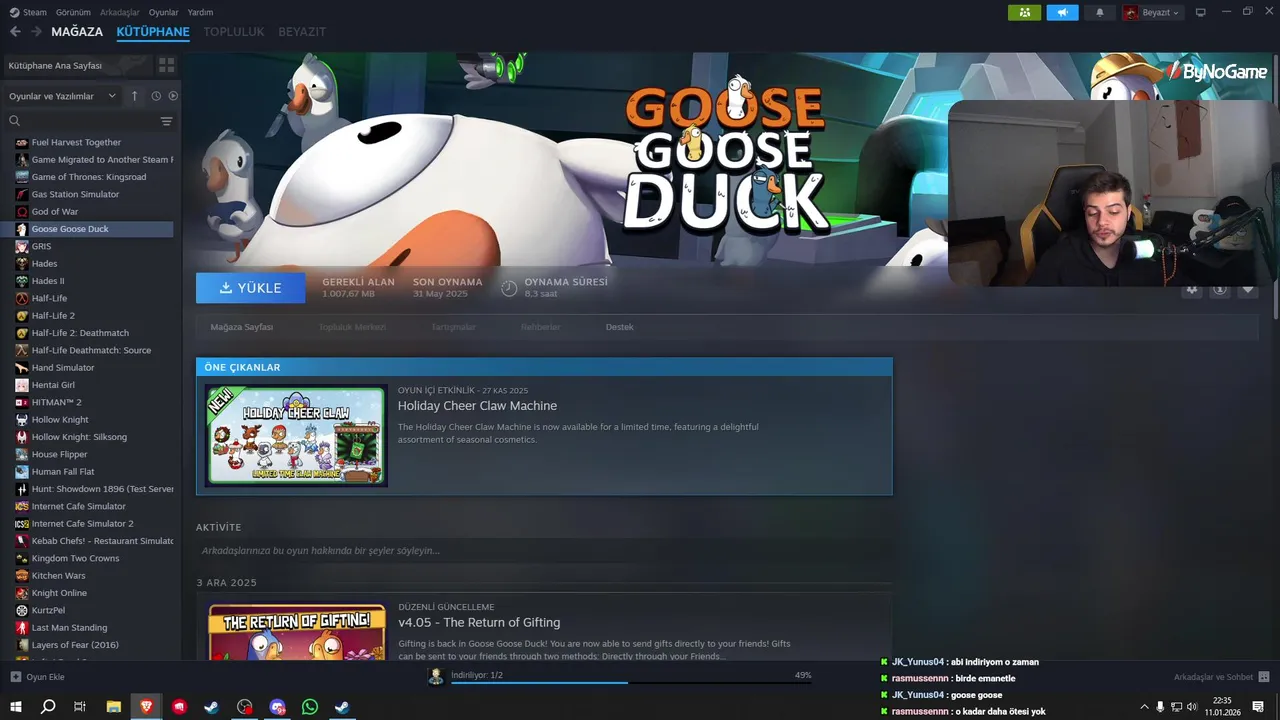Open the Steam menu
1280x720 pixels.
(28, 12)
